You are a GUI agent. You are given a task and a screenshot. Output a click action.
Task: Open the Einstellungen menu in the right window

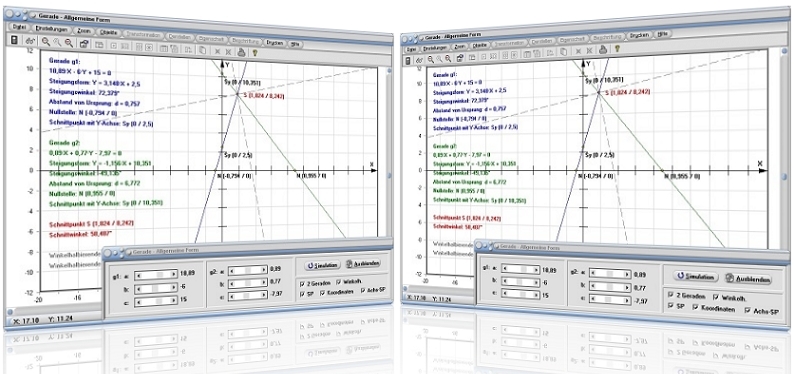436,48
